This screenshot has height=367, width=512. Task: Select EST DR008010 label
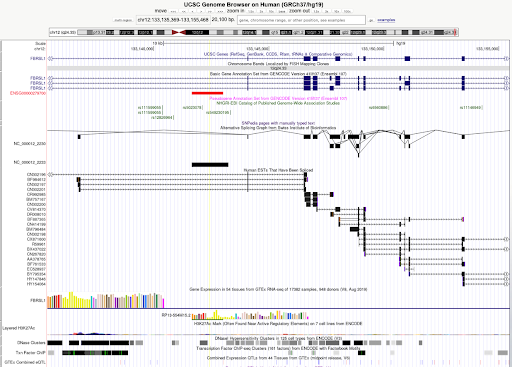point(36,215)
